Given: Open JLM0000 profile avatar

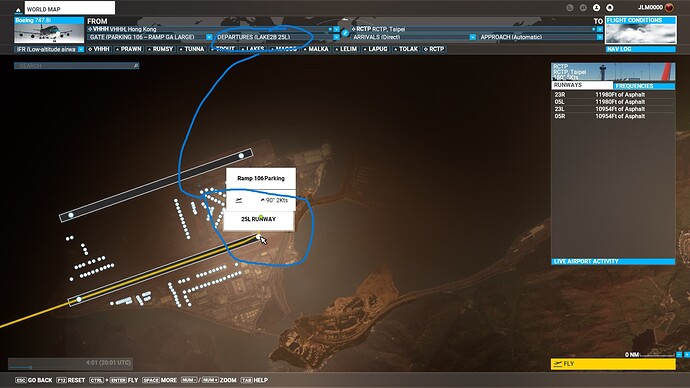Looking at the screenshot, I should pyautogui.click(x=669, y=7).
